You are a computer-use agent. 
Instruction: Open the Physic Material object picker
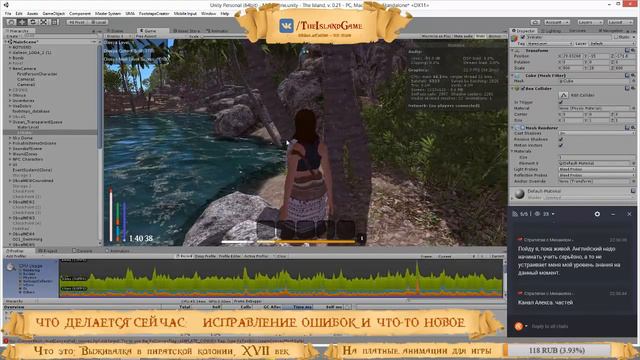pos(633,108)
